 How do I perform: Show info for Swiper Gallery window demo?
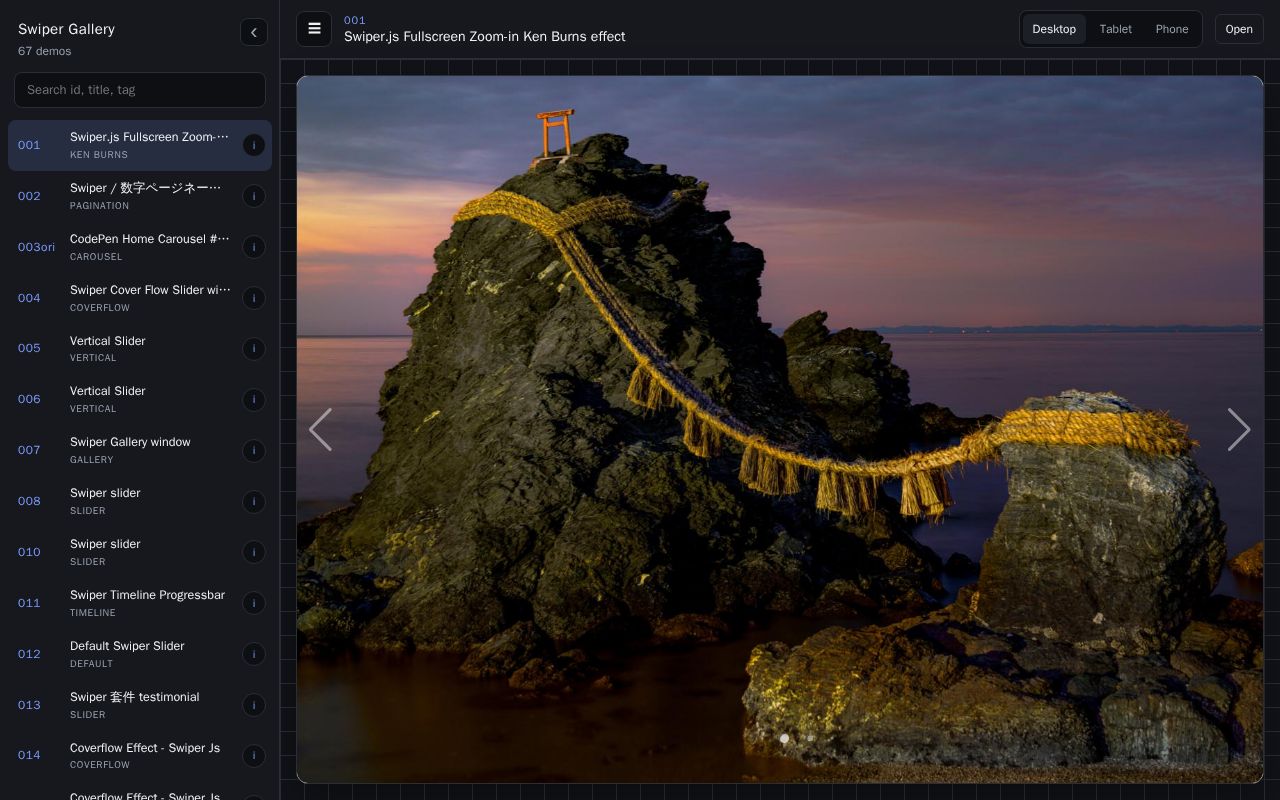point(254,450)
